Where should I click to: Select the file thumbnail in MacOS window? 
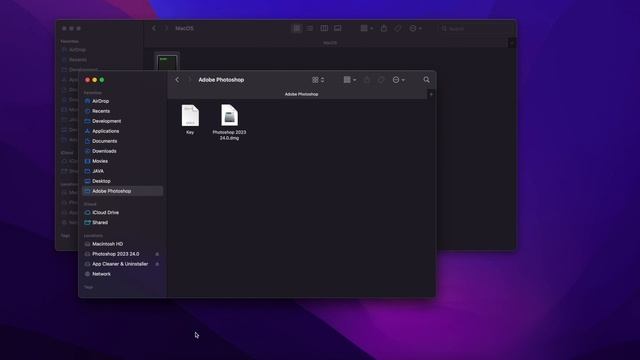[167, 62]
